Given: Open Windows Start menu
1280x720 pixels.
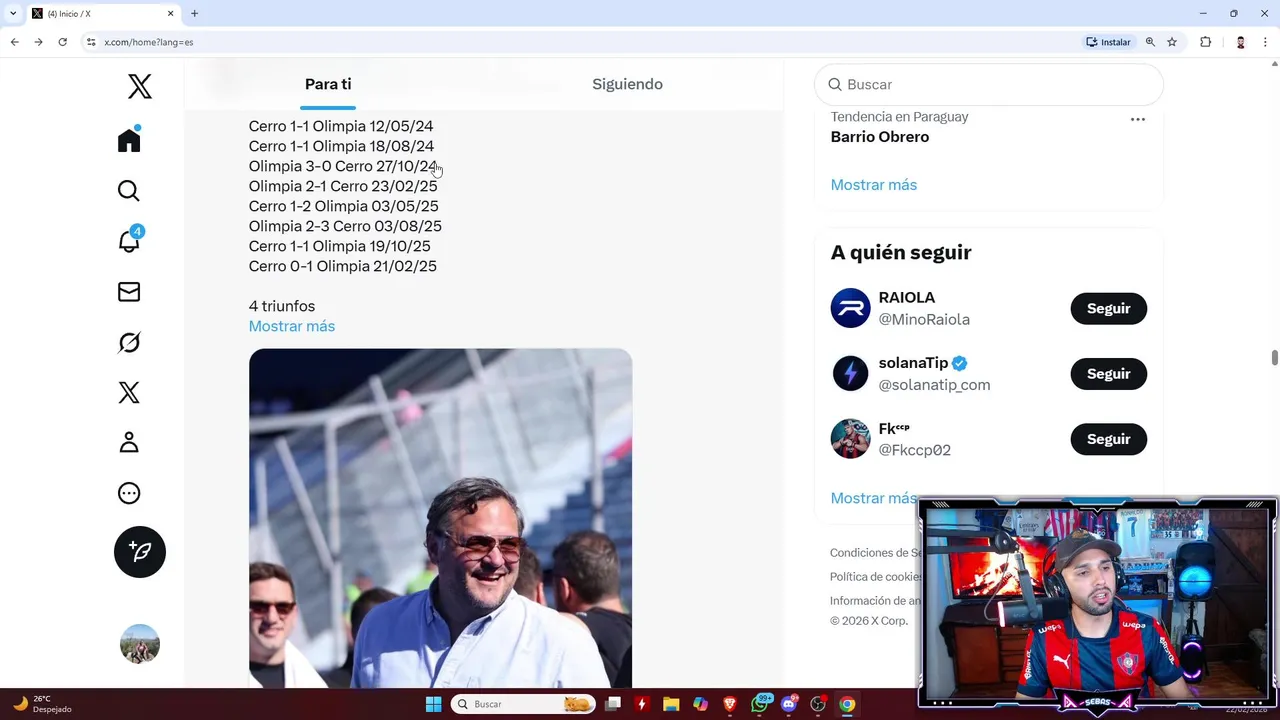Looking at the screenshot, I should click(x=433, y=704).
